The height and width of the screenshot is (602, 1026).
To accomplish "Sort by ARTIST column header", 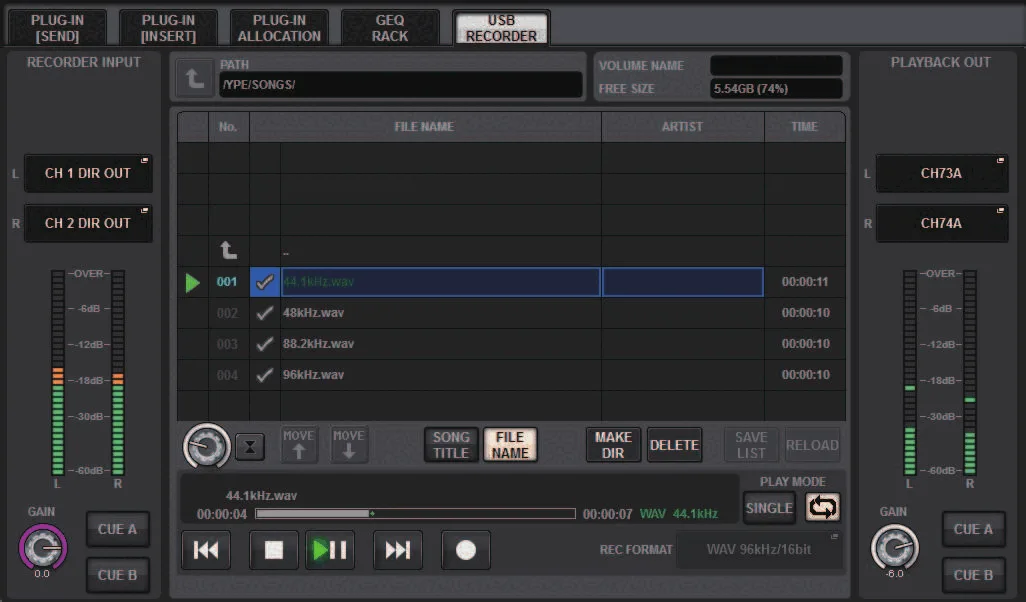I will pyautogui.click(x=682, y=127).
